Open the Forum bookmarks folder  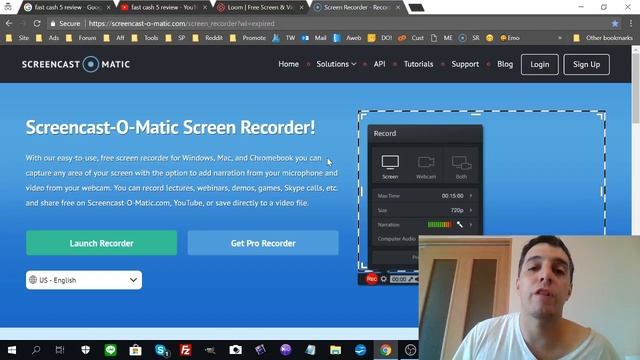pos(81,38)
